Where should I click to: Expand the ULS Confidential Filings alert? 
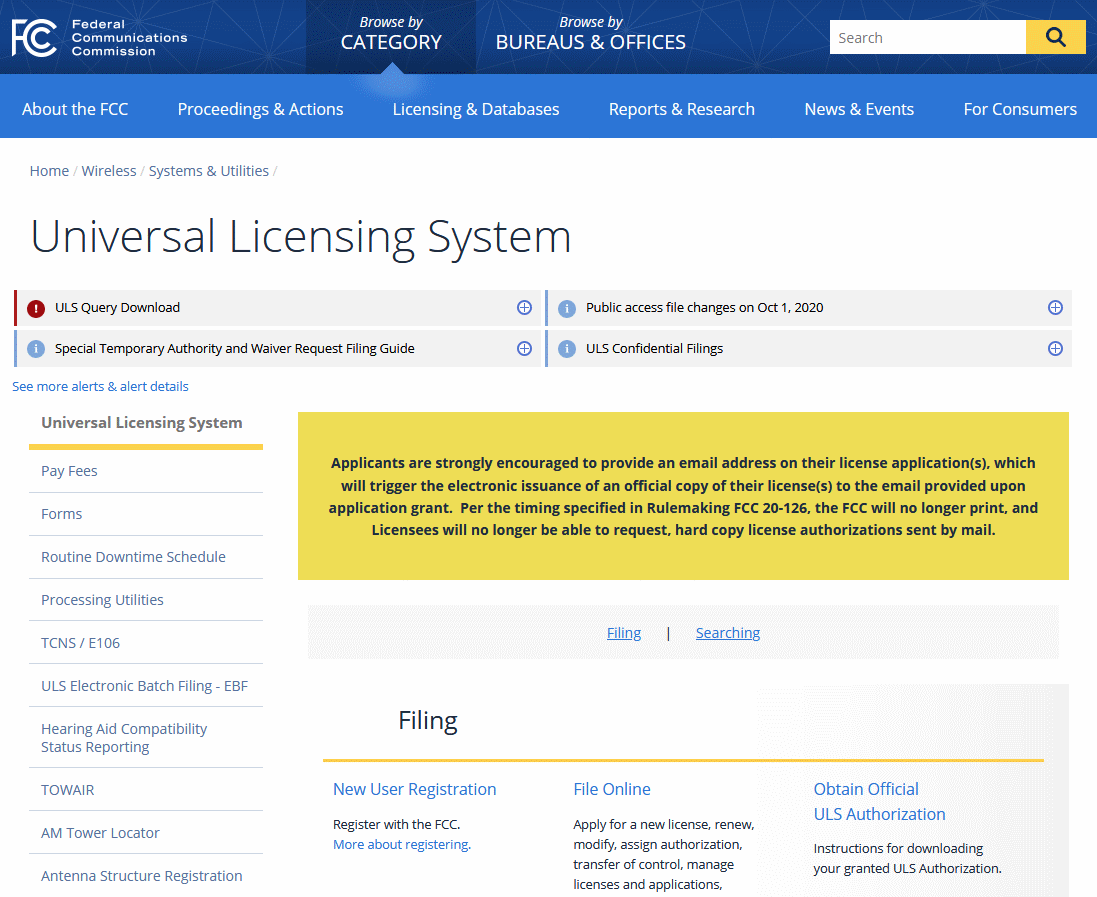click(x=1055, y=349)
